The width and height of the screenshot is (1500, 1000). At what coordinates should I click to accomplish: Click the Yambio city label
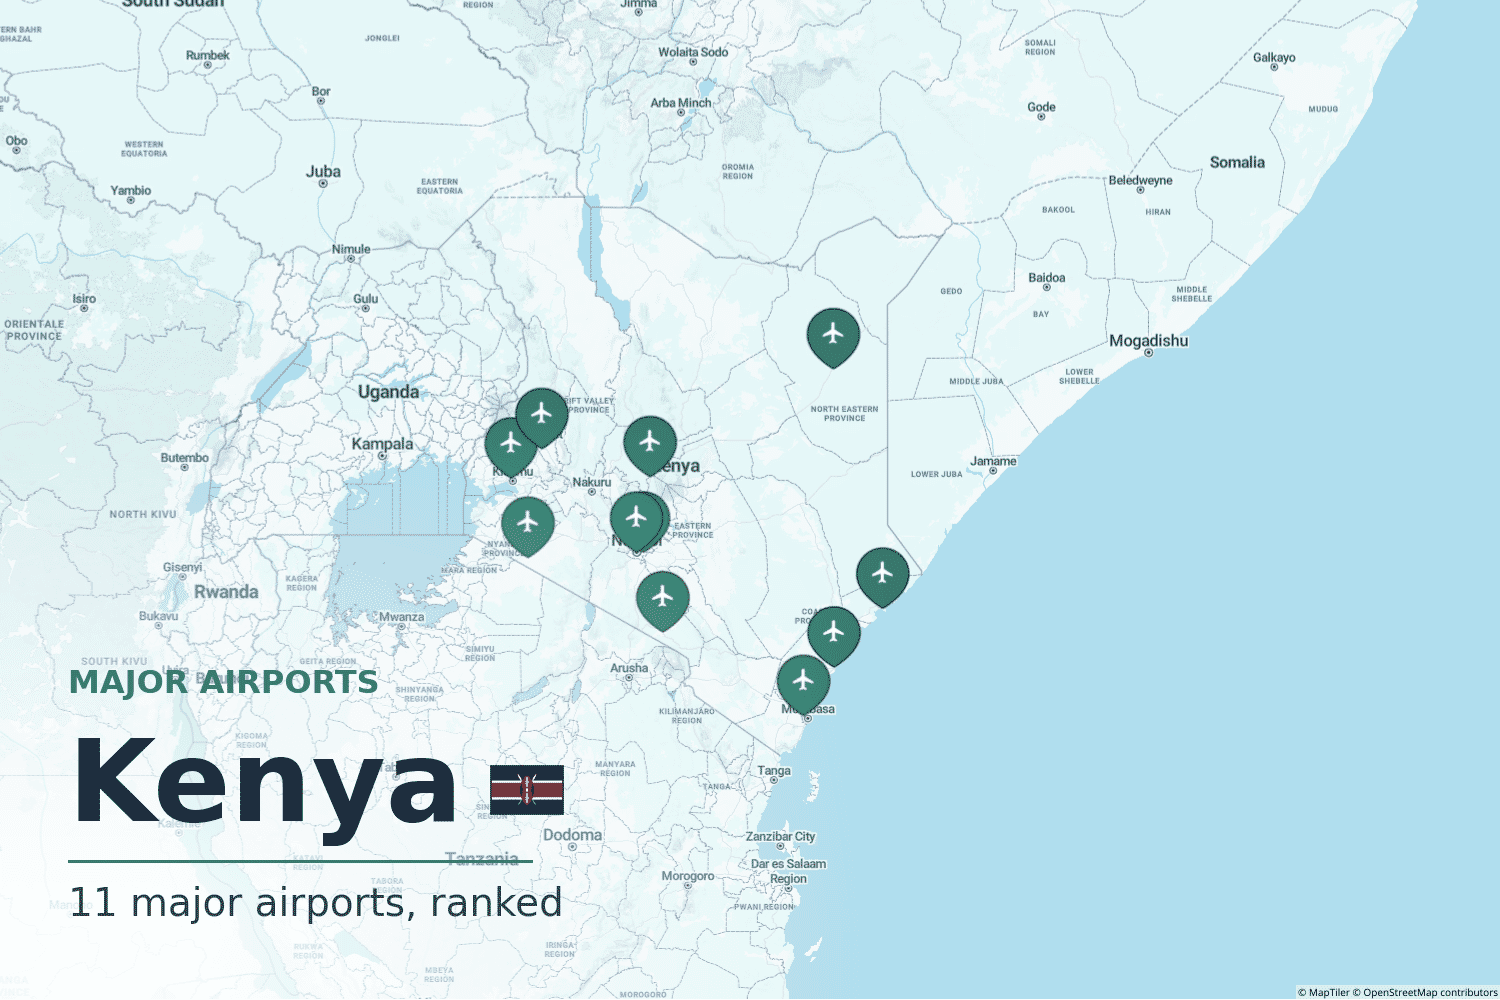point(131,191)
